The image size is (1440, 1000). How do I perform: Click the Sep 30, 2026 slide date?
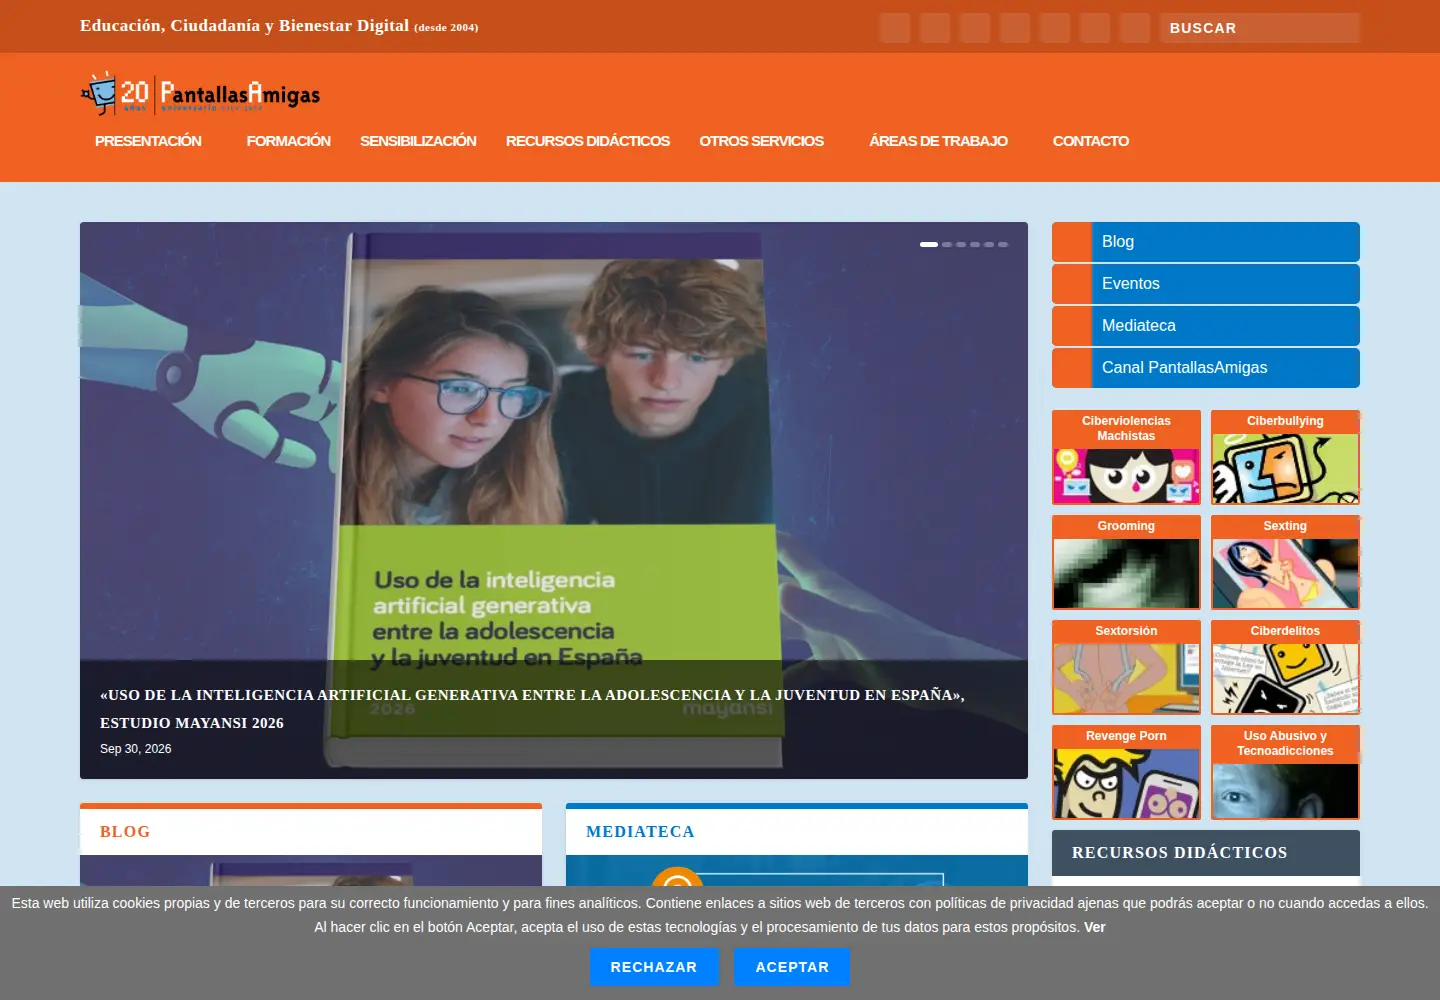coord(136,749)
